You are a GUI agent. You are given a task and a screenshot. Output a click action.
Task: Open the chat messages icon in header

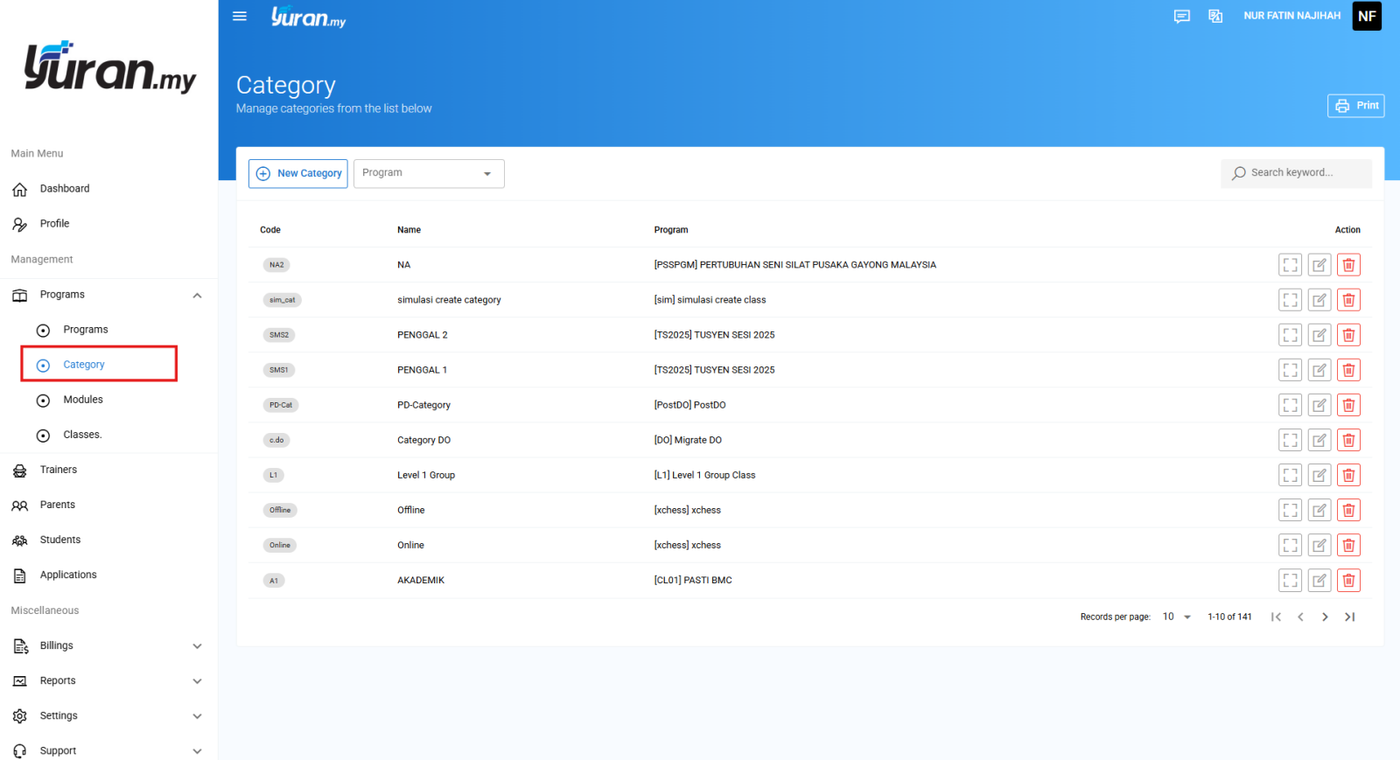click(1182, 16)
